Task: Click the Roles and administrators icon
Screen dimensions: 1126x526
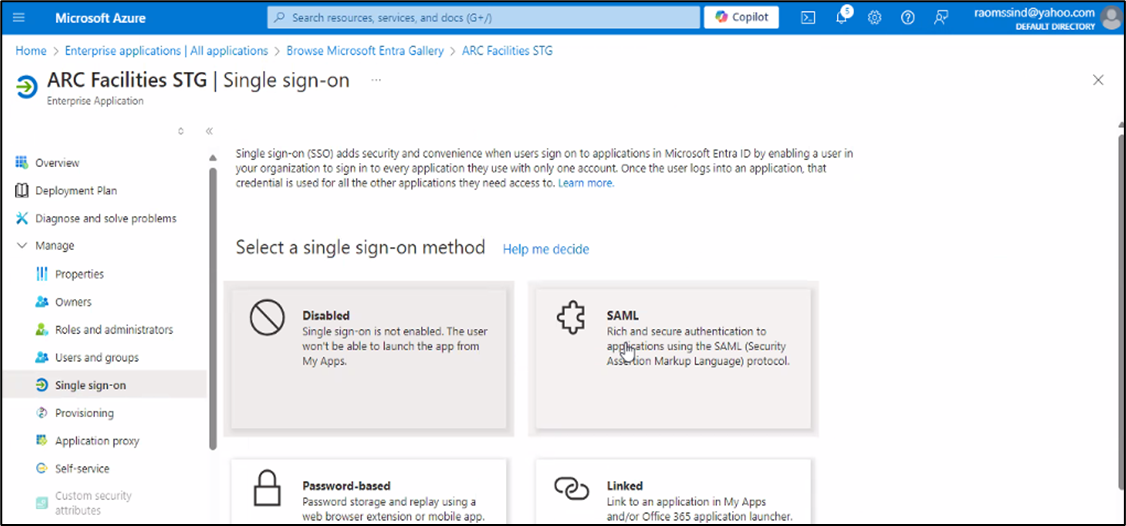Action: tap(42, 329)
